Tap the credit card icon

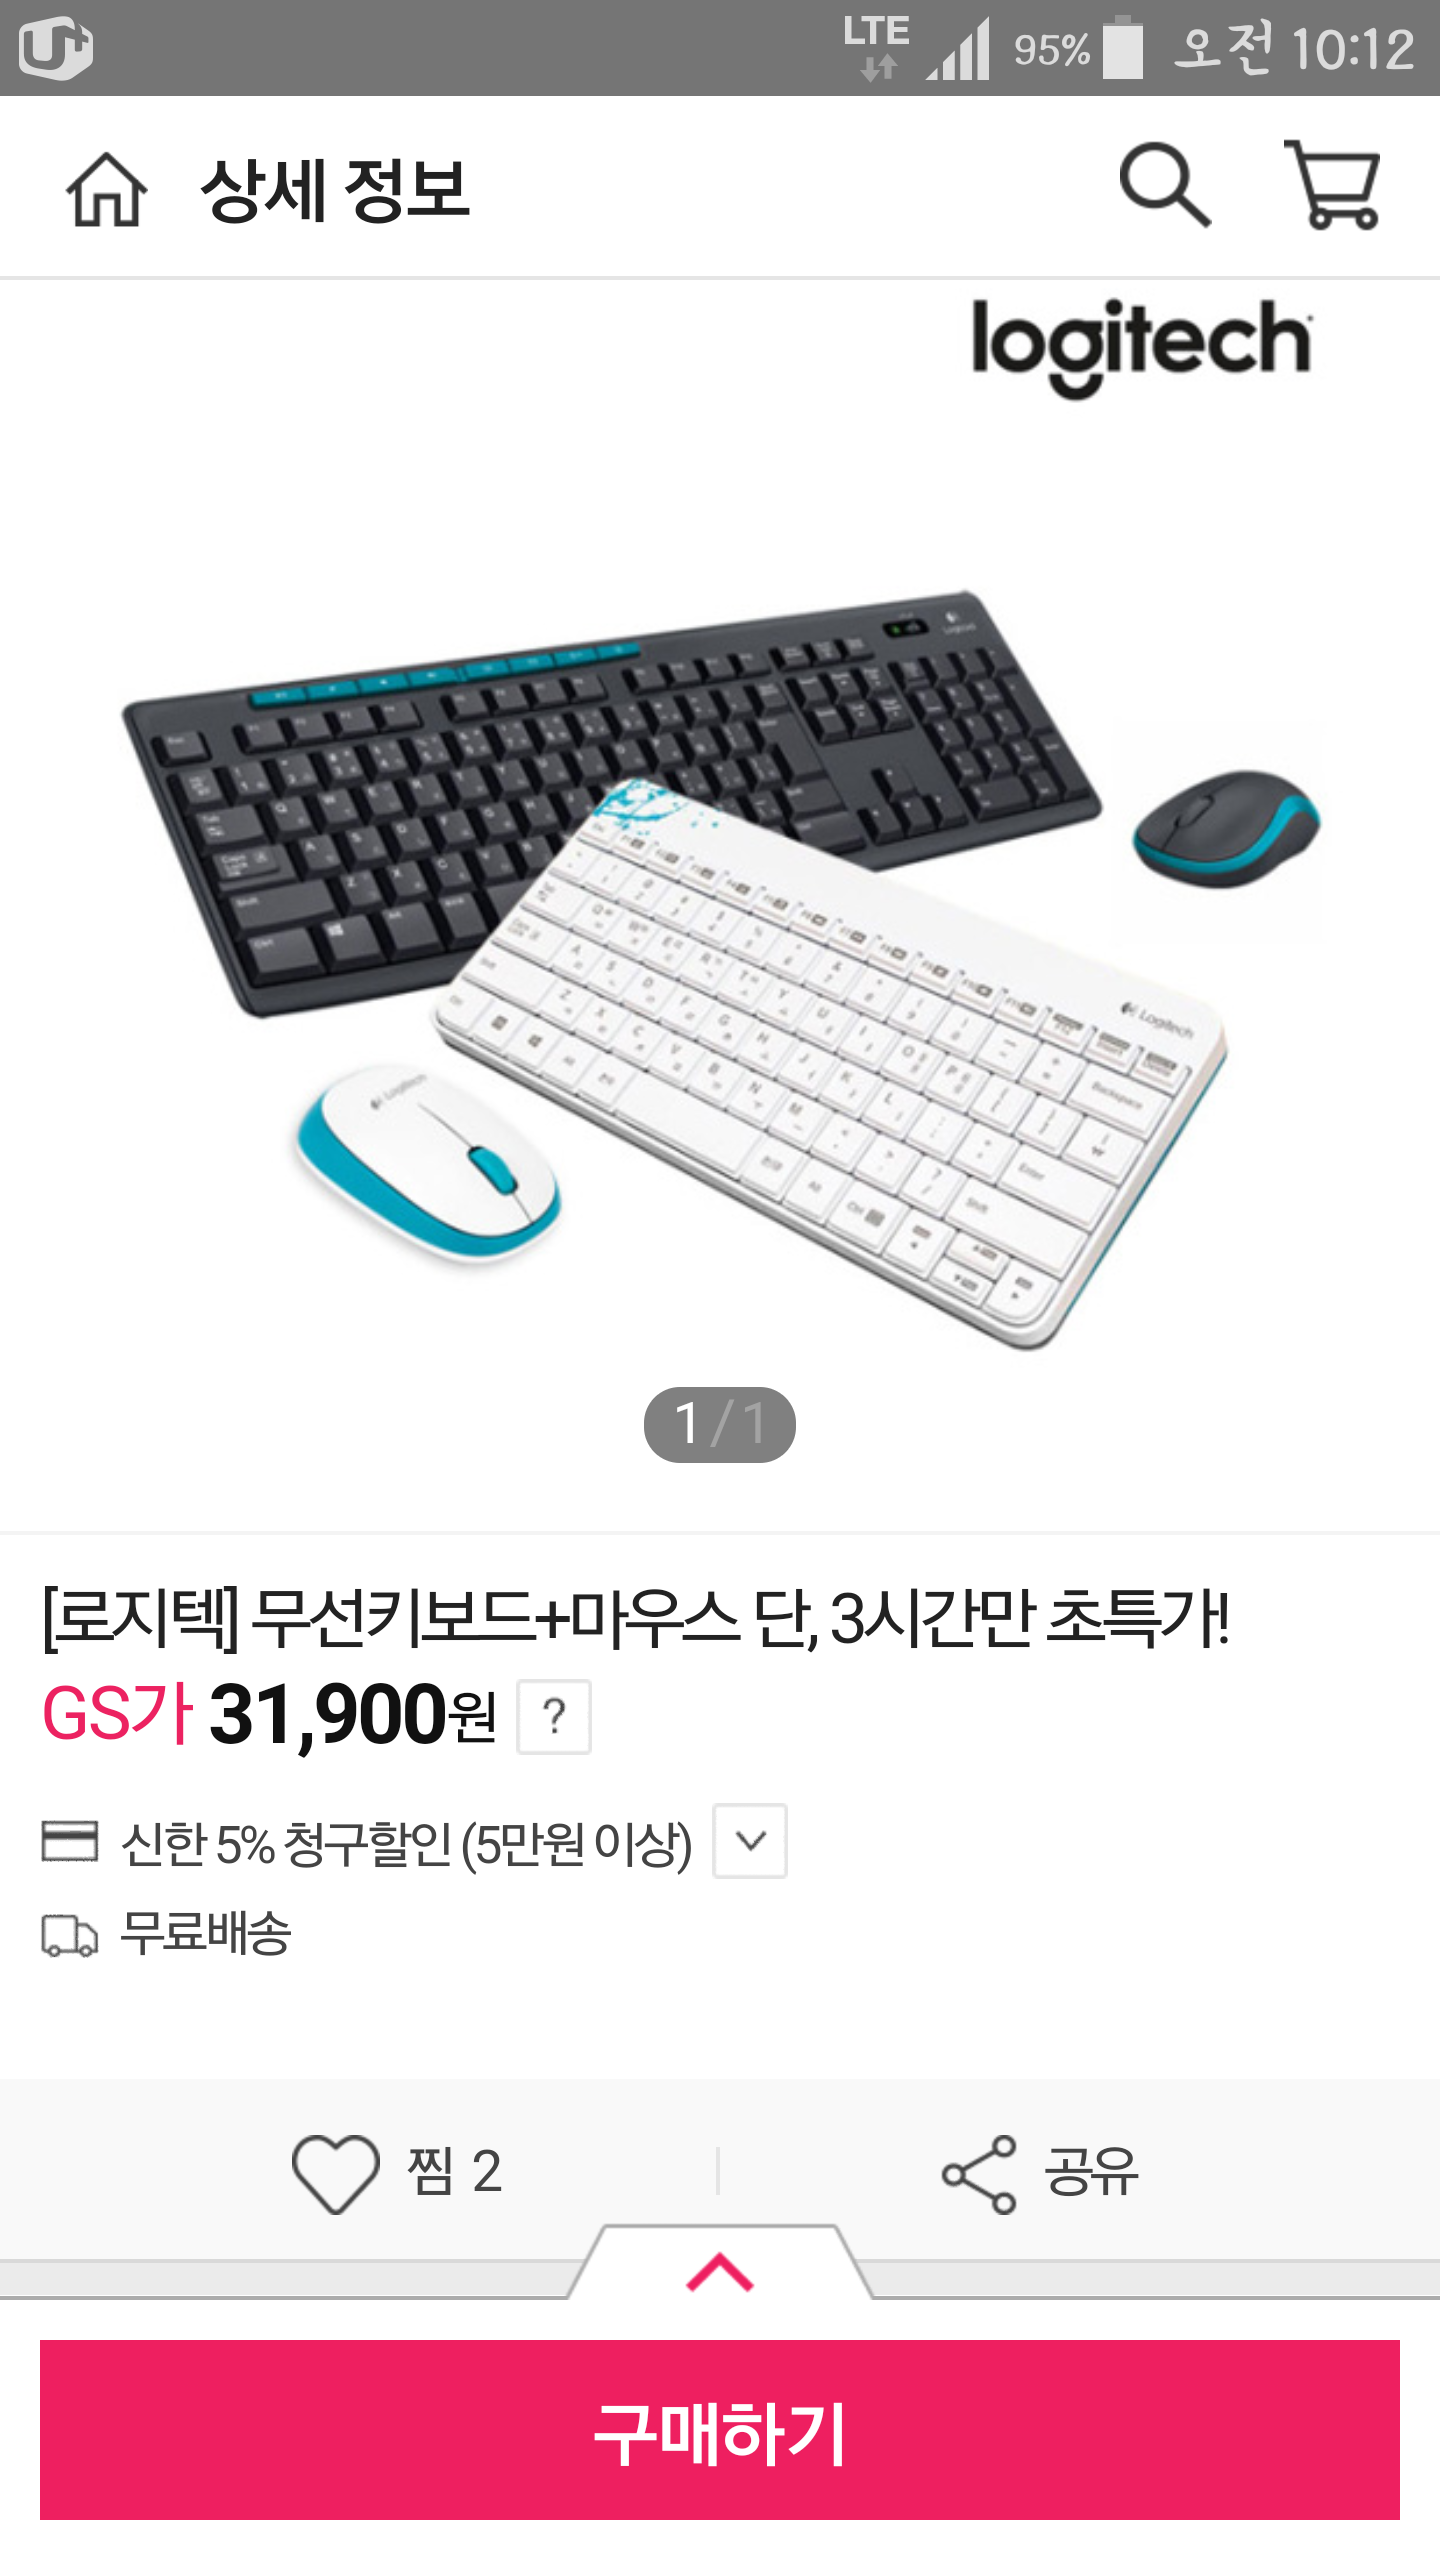[x=70, y=1841]
